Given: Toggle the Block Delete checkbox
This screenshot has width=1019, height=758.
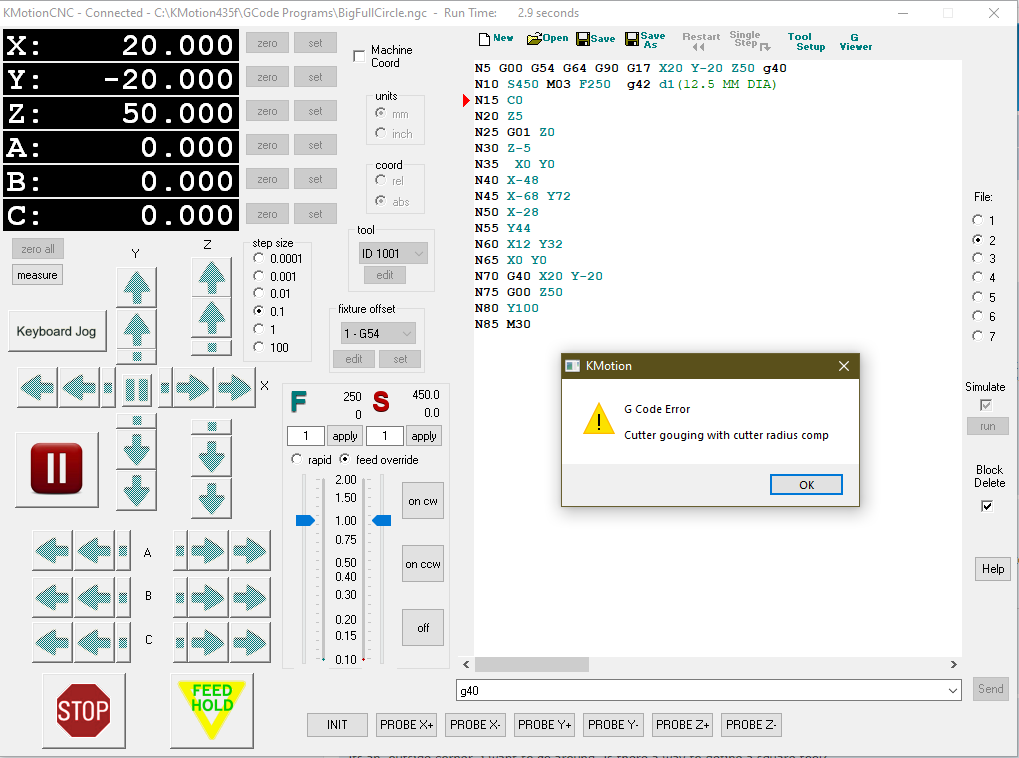Looking at the screenshot, I should [x=987, y=506].
